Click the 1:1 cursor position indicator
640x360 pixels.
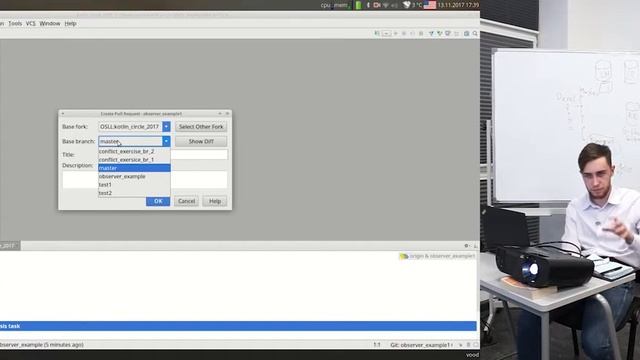(377, 345)
